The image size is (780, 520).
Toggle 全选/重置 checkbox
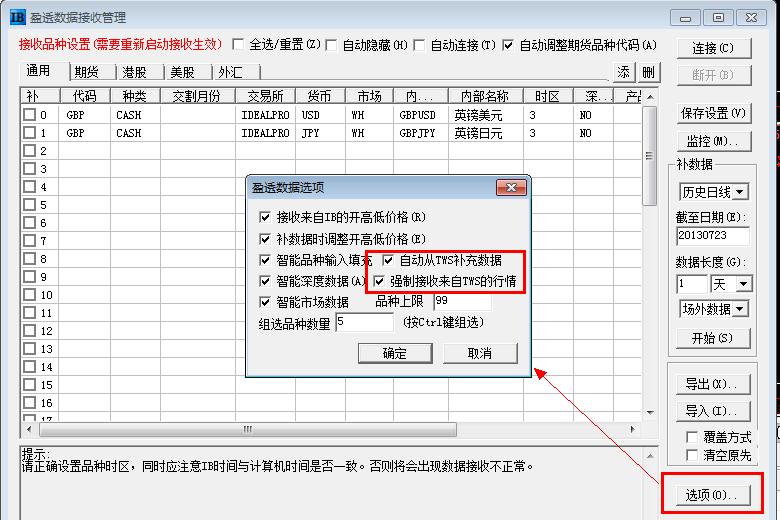coord(238,45)
